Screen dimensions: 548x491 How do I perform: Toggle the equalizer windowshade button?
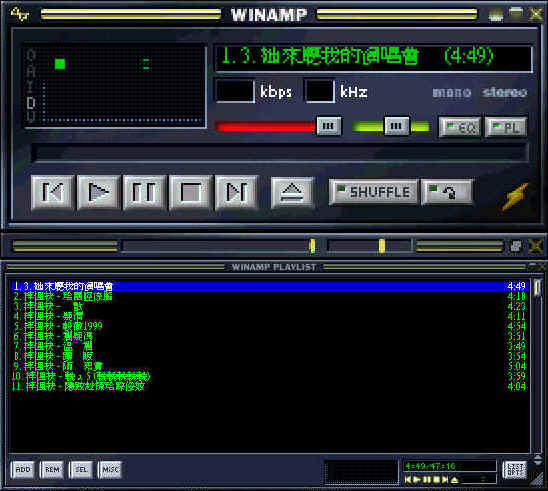pos(516,246)
